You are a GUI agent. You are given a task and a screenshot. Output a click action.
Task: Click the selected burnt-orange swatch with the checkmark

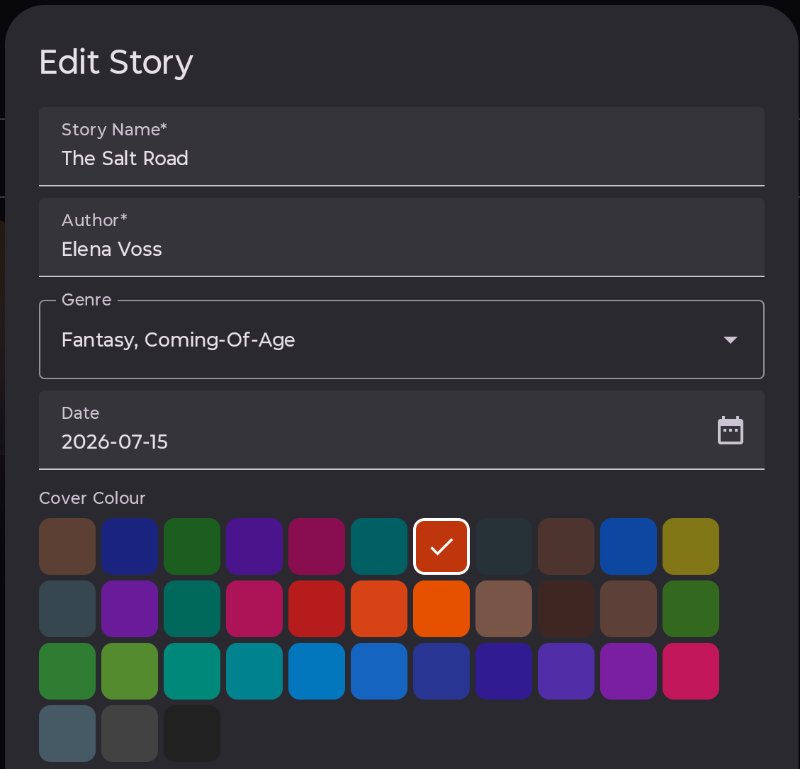(x=441, y=547)
